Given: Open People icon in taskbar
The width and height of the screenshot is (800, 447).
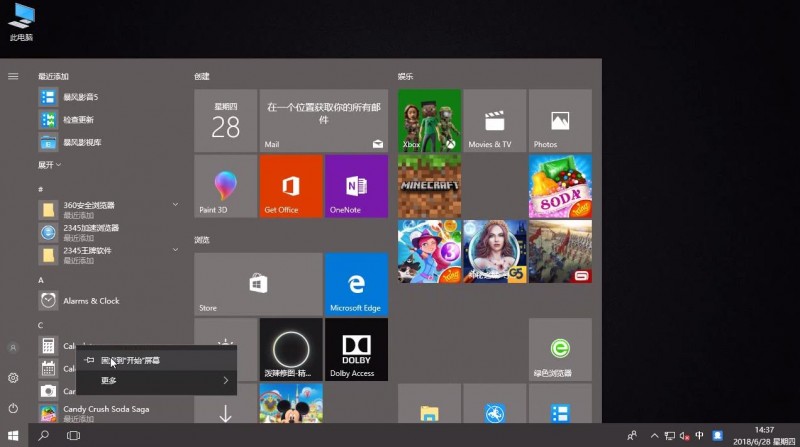Looking at the screenshot, I should (x=632, y=436).
